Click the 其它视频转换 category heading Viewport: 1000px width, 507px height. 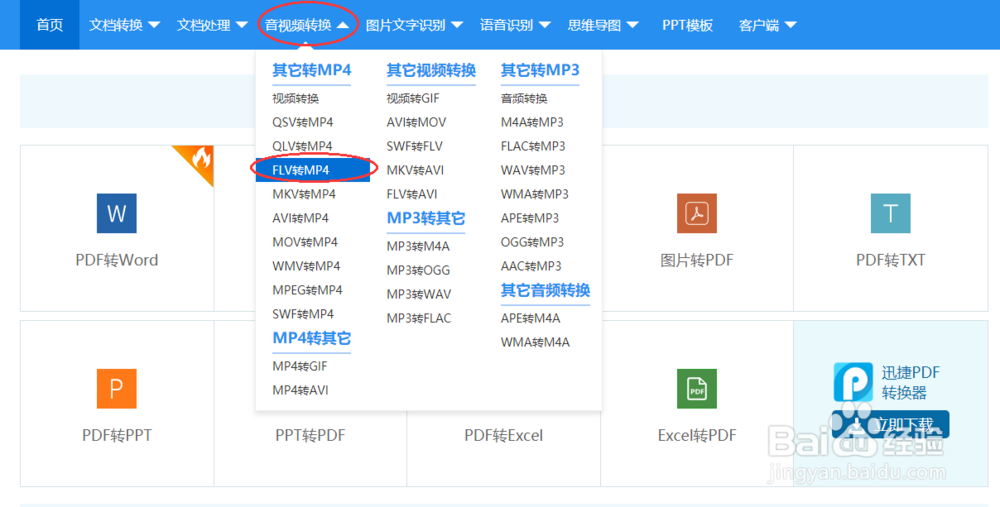(x=431, y=70)
